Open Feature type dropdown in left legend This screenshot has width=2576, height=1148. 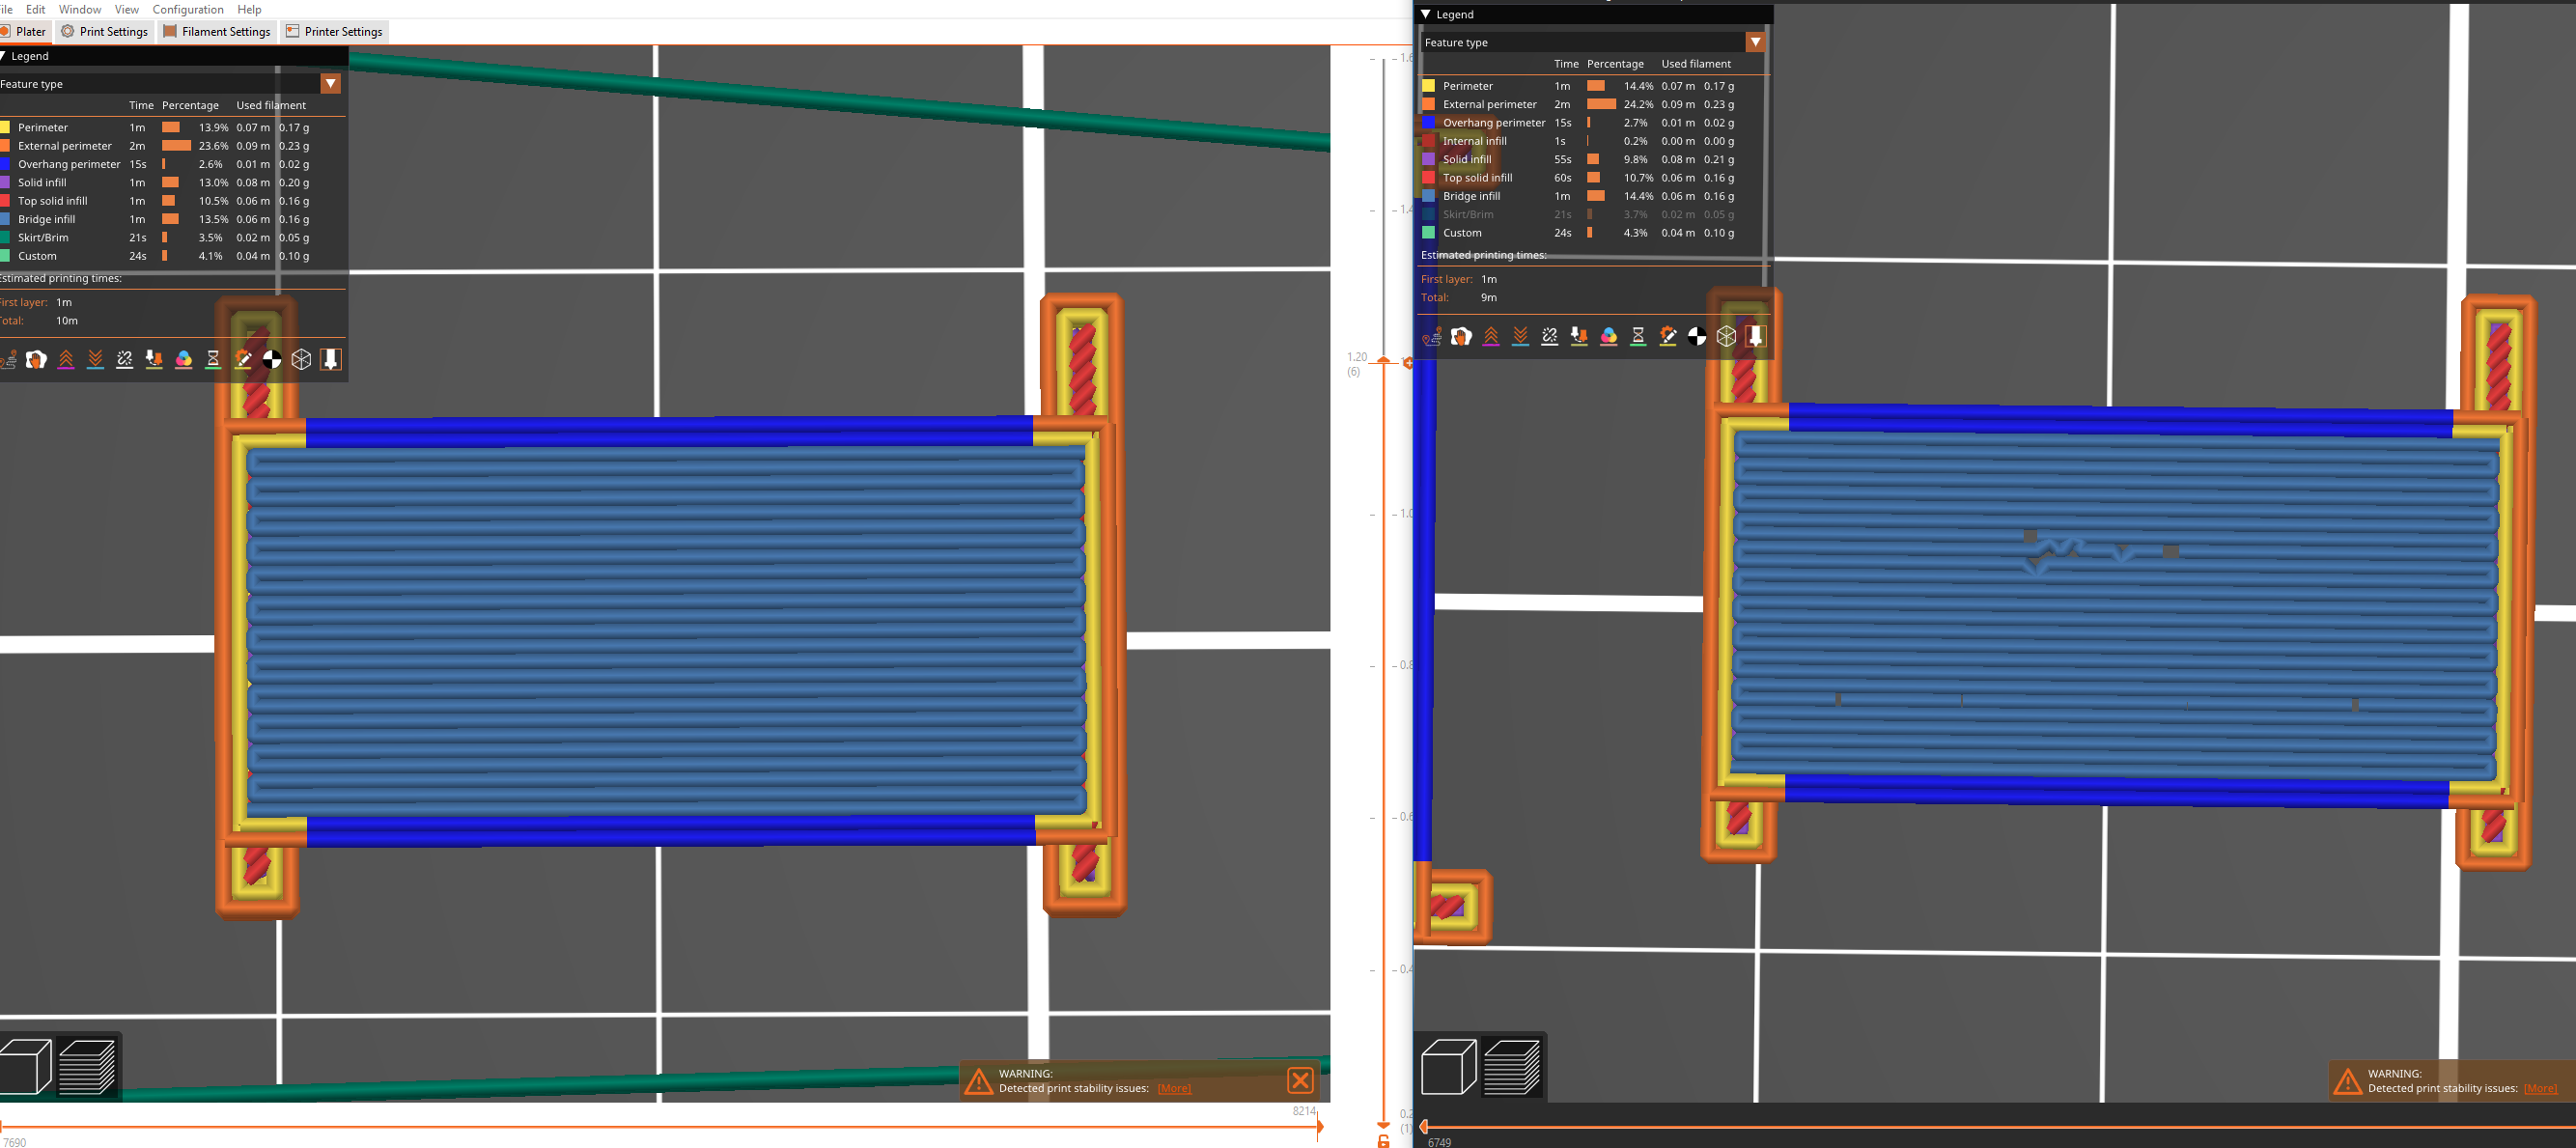pyautogui.click(x=330, y=83)
